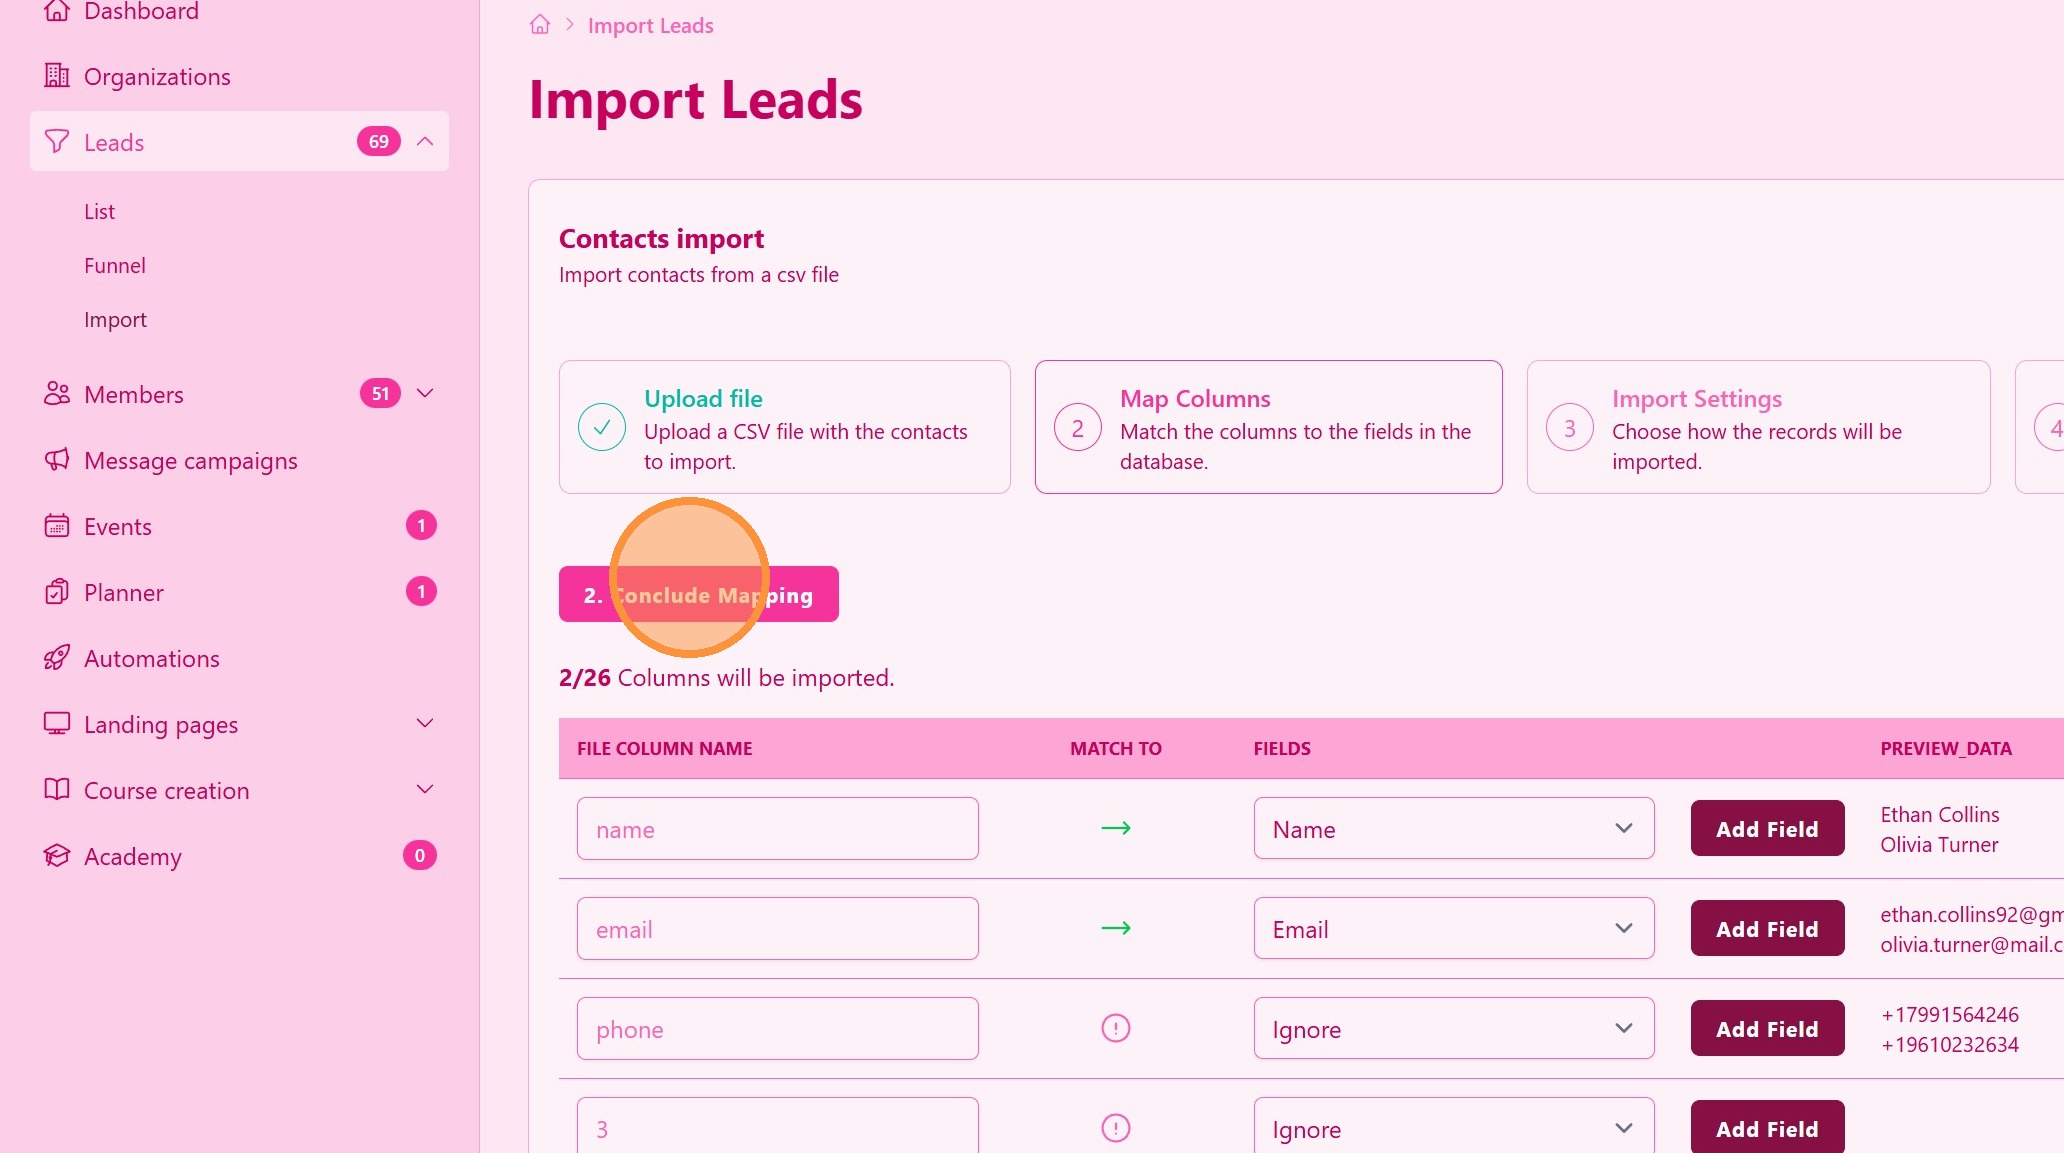Screen dimensions: 2064x1153
Task: Click the Organizations building icon
Action: (57, 76)
